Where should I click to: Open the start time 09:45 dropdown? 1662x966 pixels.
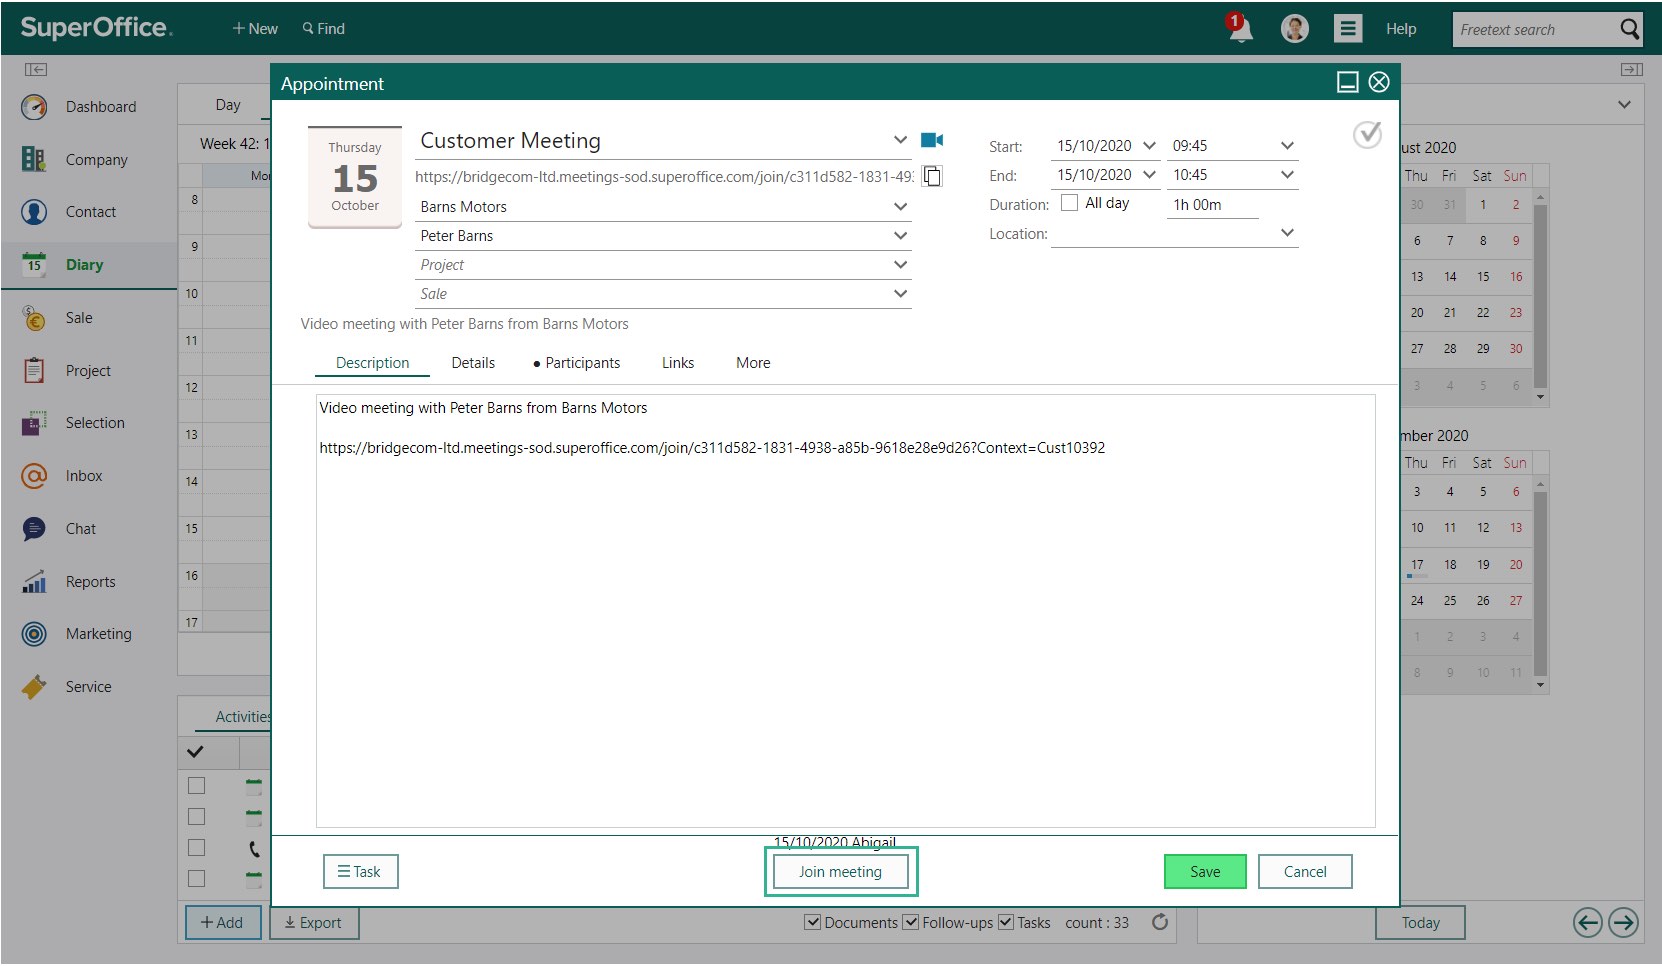click(x=1287, y=146)
